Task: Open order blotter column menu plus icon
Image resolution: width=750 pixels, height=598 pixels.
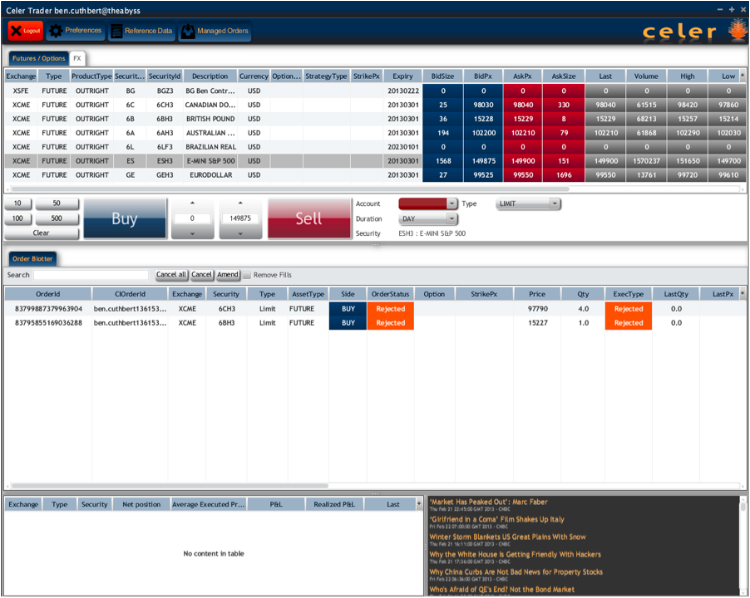Action: (x=742, y=294)
